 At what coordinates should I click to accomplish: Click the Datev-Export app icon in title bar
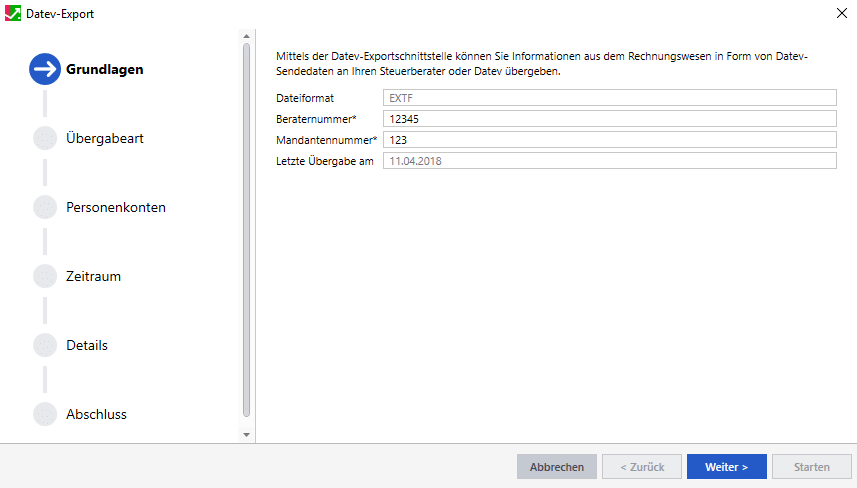[x=13, y=13]
